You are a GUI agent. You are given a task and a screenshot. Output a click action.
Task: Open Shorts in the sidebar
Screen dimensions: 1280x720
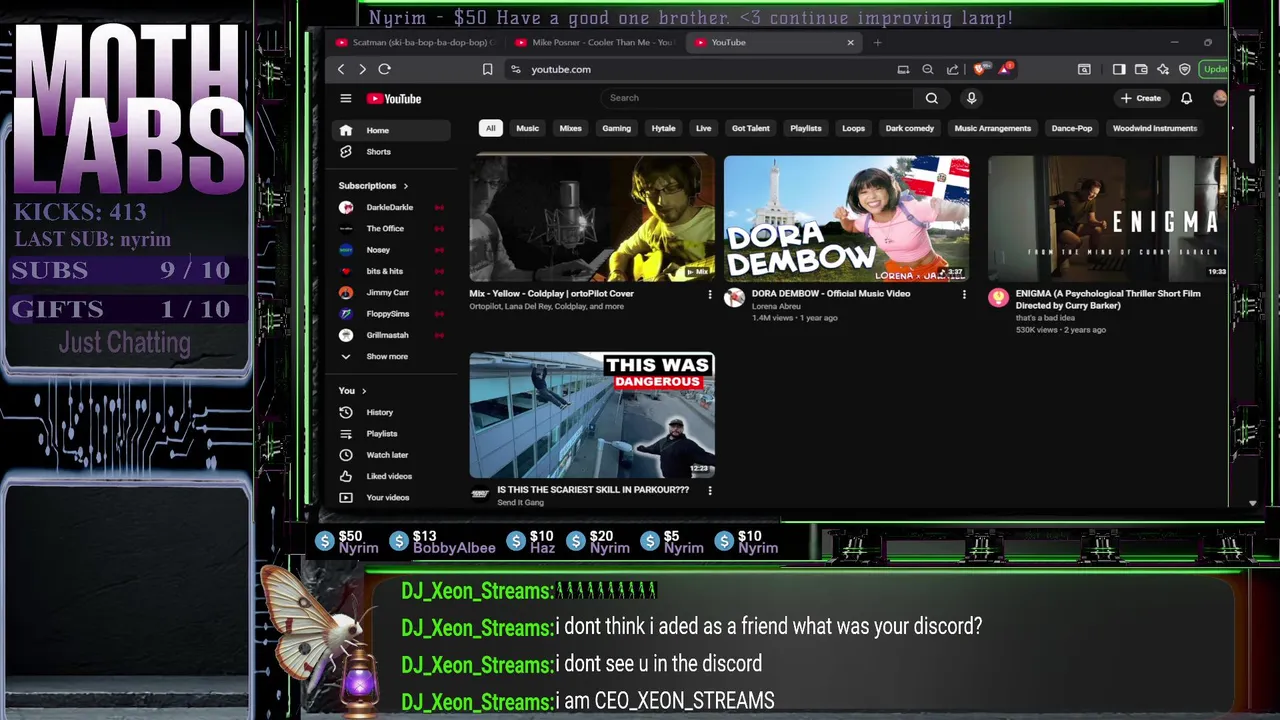point(391,152)
